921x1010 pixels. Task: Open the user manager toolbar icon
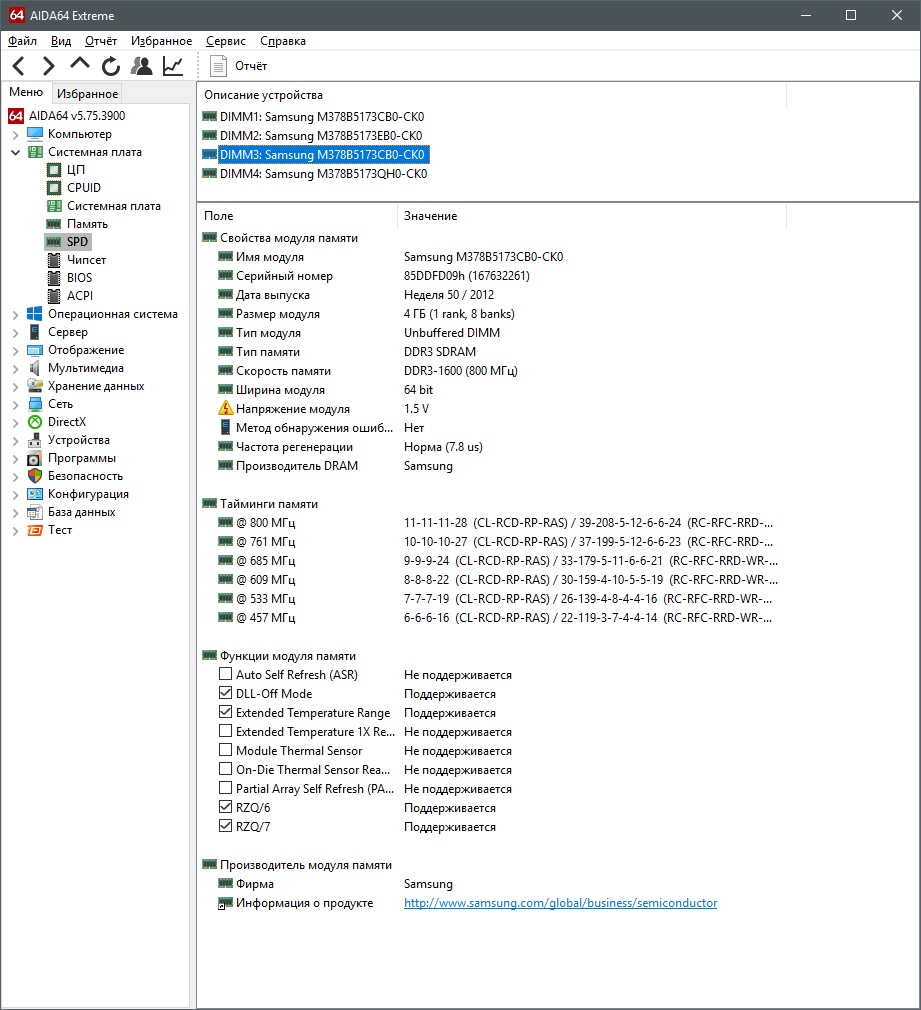[x=142, y=66]
